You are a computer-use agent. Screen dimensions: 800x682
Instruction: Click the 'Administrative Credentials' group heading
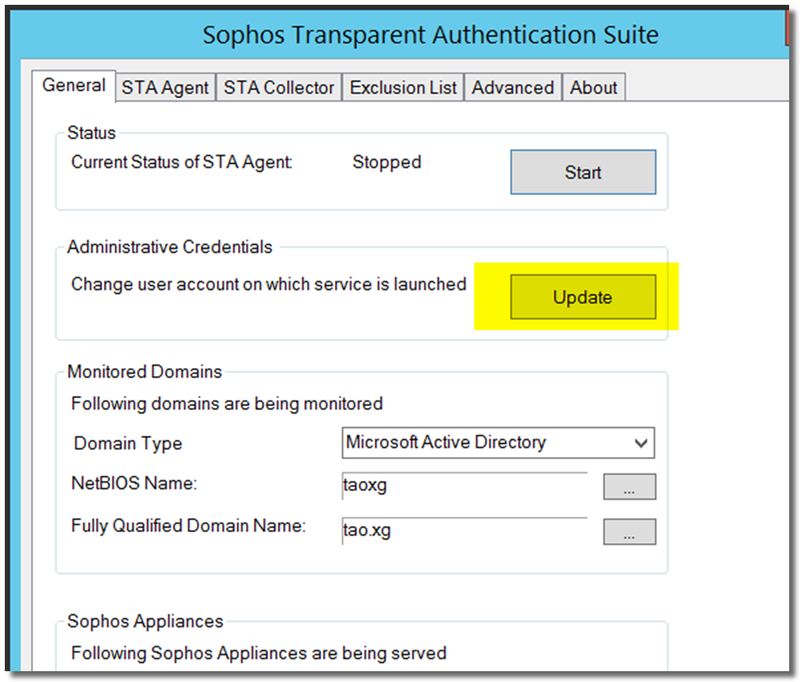coord(170,247)
